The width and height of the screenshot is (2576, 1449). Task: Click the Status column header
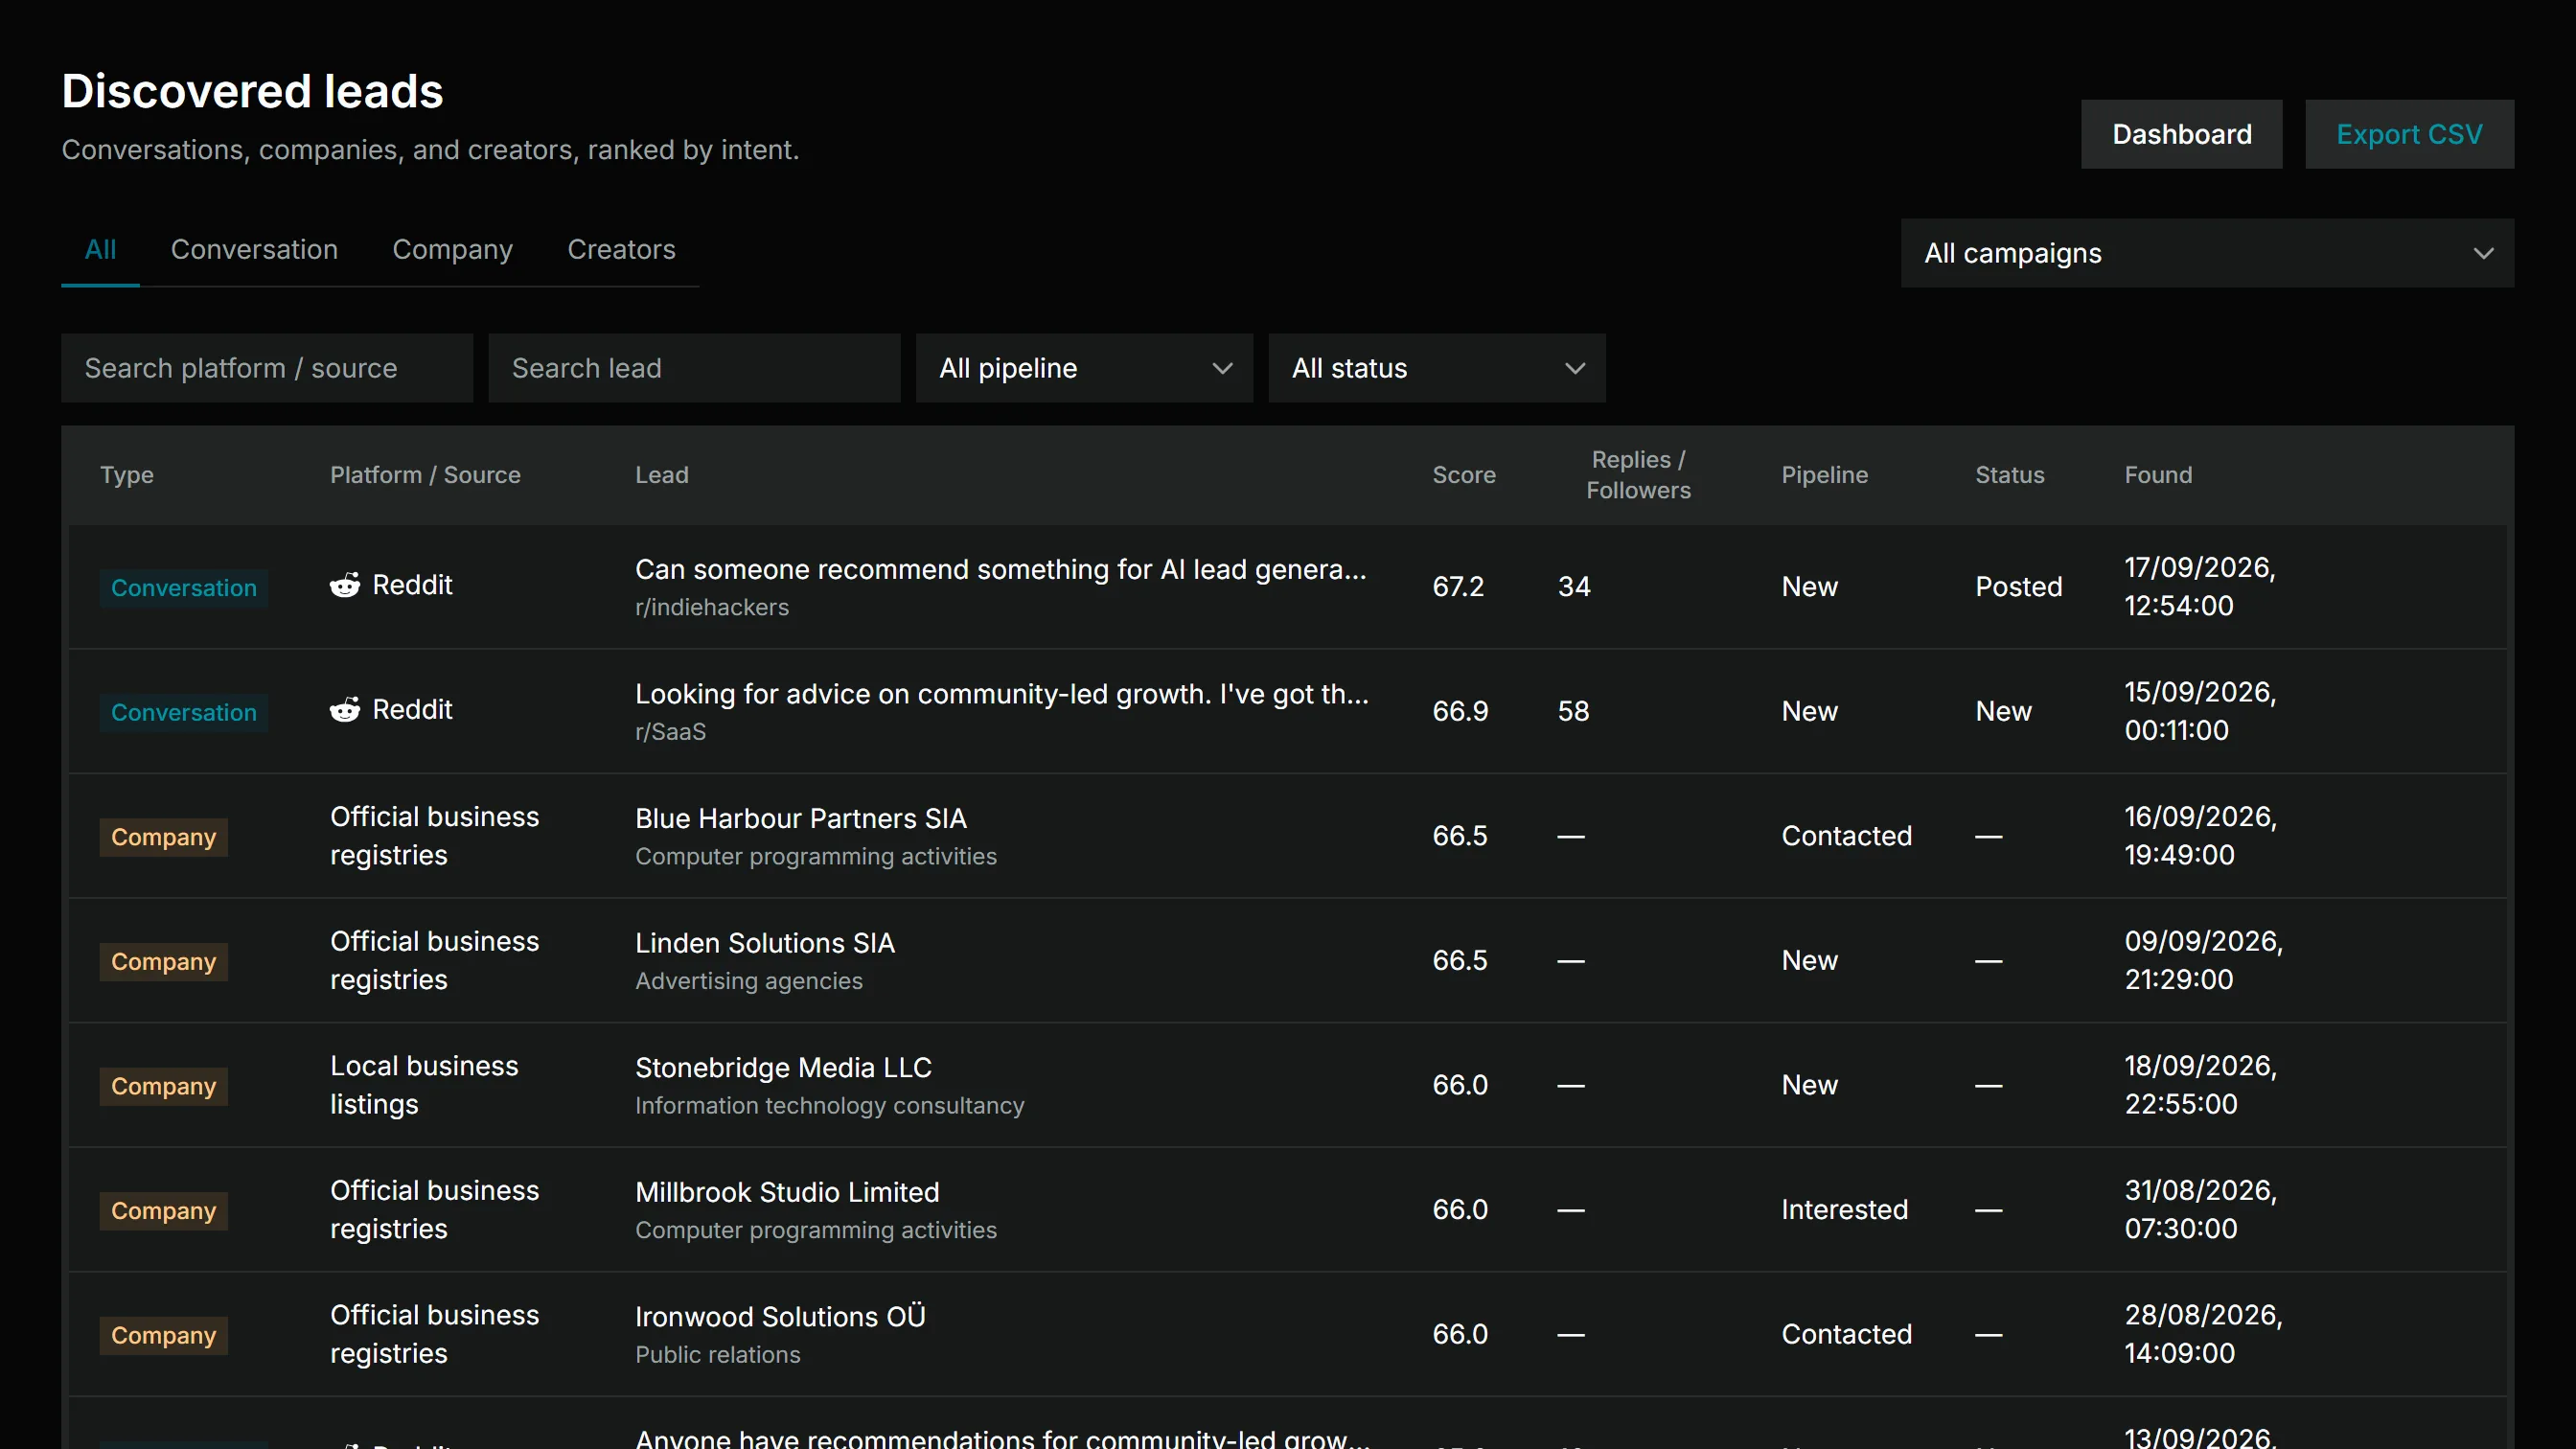click(2009, 475)
